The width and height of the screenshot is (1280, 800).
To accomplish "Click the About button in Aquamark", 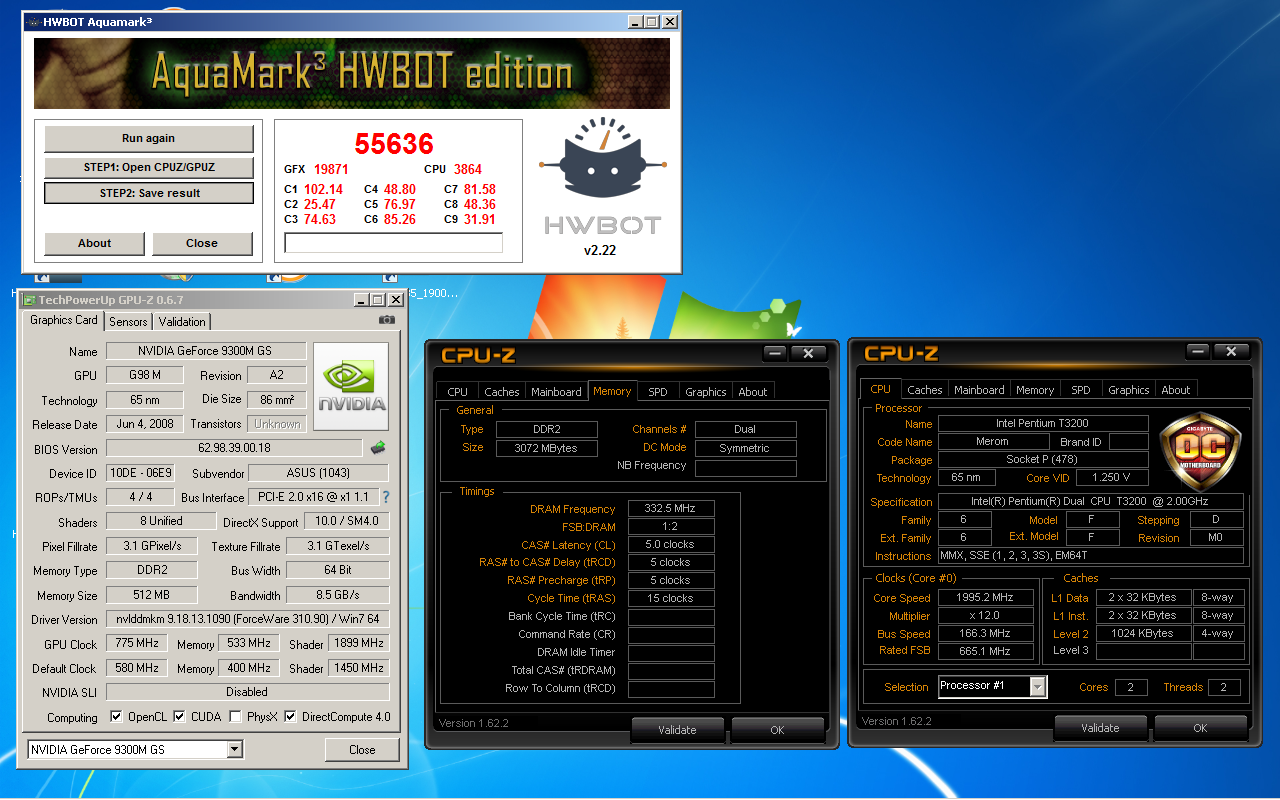I will [x=95, y=243].
